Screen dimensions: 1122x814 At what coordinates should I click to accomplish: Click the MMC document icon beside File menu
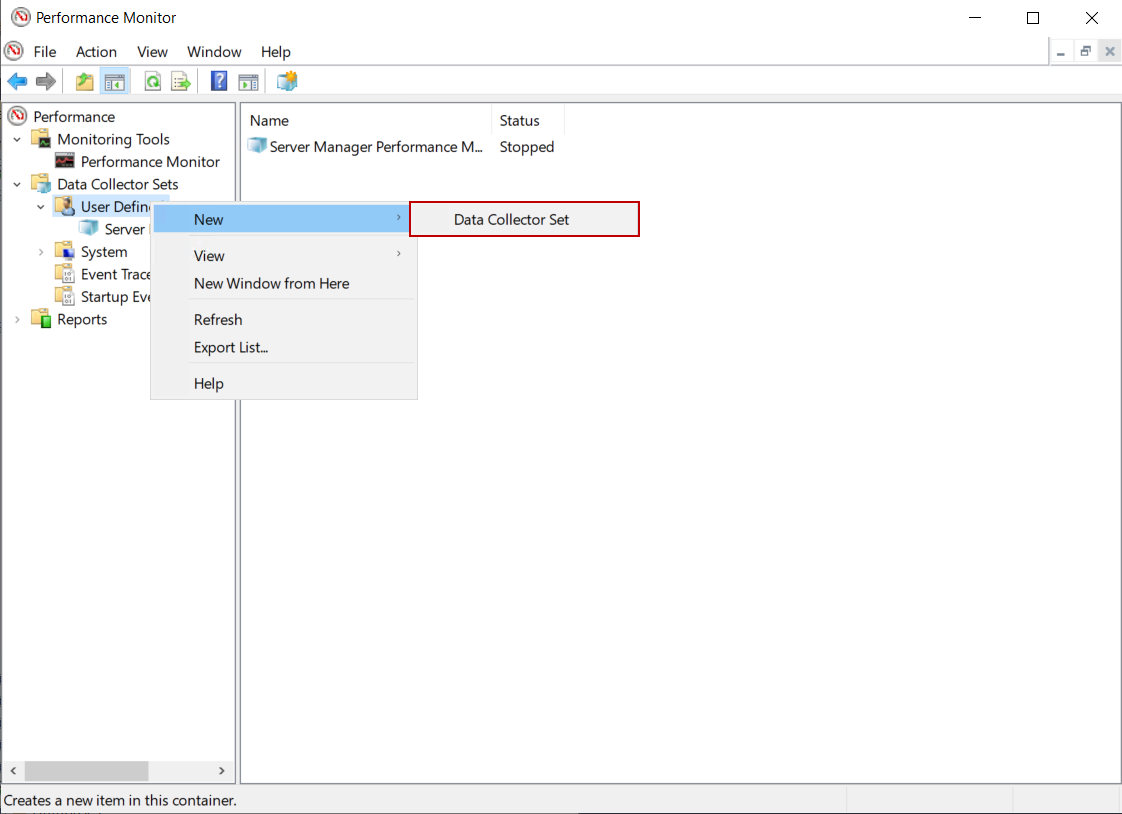click(14, 51)
